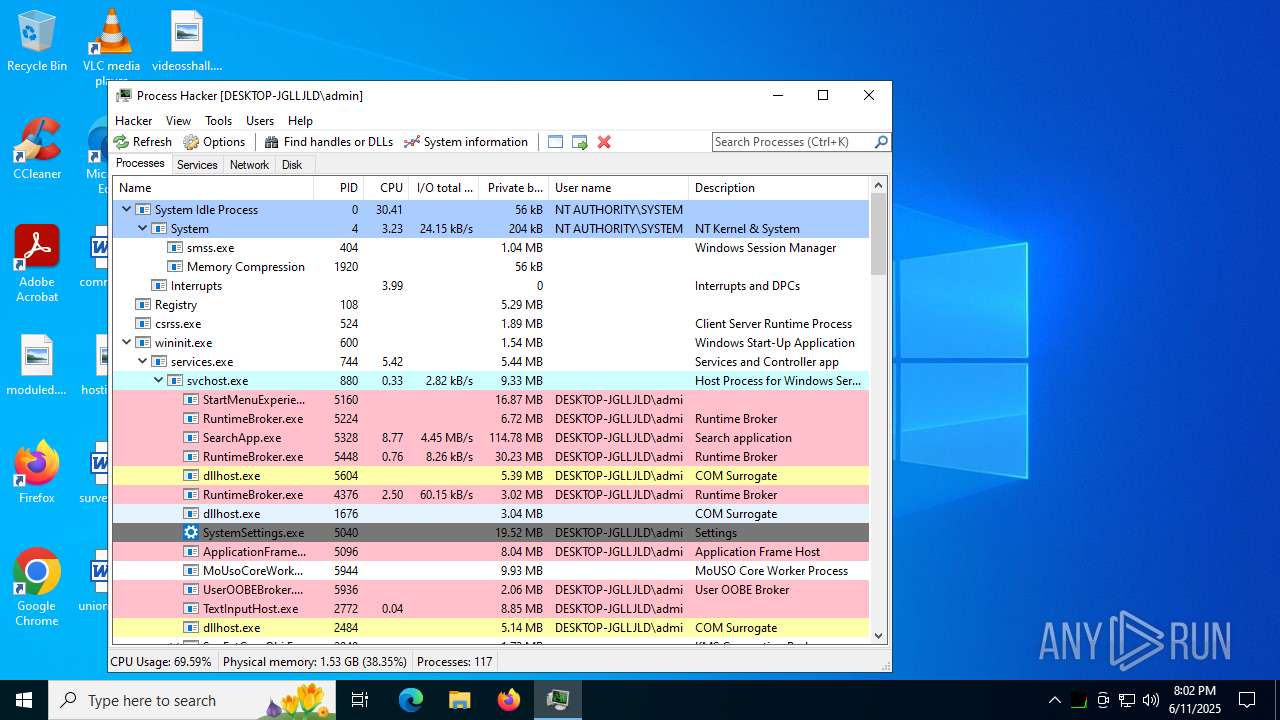The width and height of the screenshot is (1280, 720).
Task: Click the Refresh toolbar button
Action: click(143, 142)
